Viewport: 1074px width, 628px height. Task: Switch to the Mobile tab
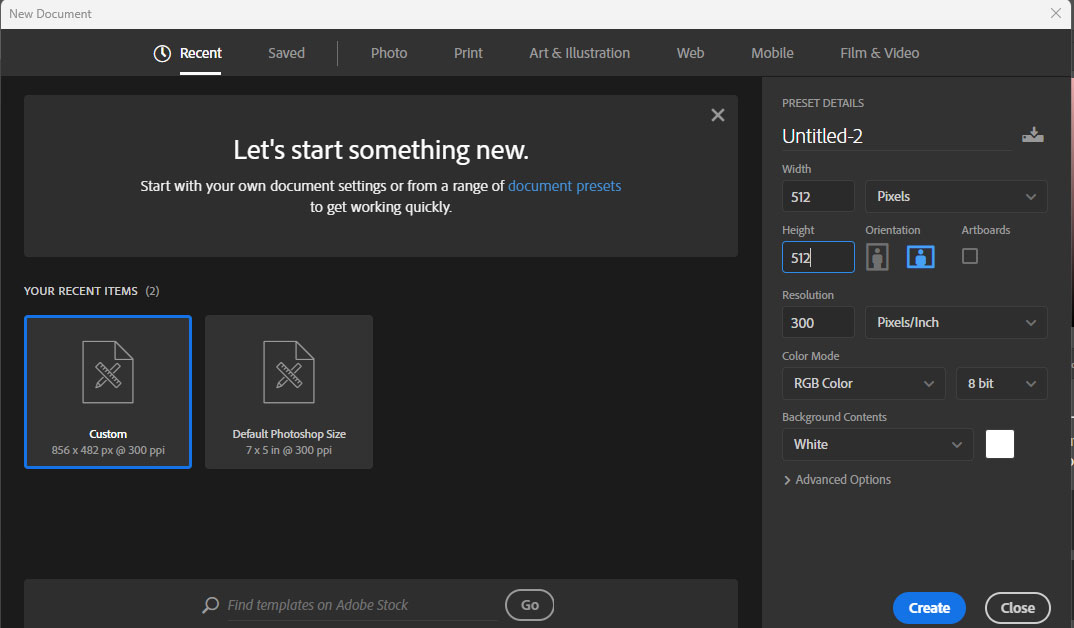click(x=772, y=53)
